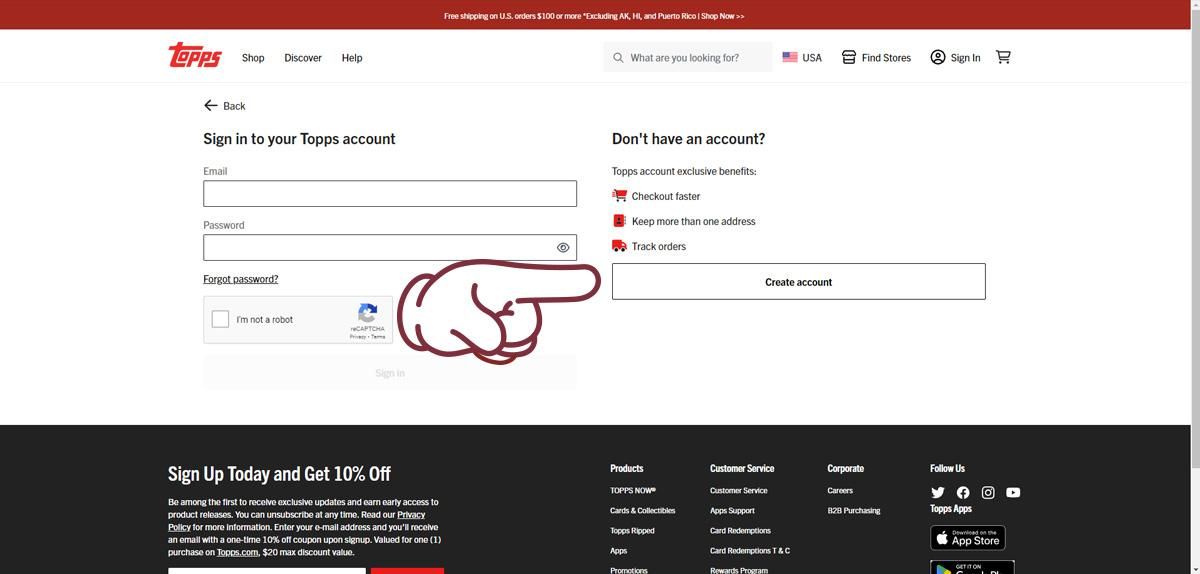Image resolution: width=1200 pixels, height=574 pixels.
Task: Open the USA country selector
Action: pyautogui.click(x=802, y=57)
